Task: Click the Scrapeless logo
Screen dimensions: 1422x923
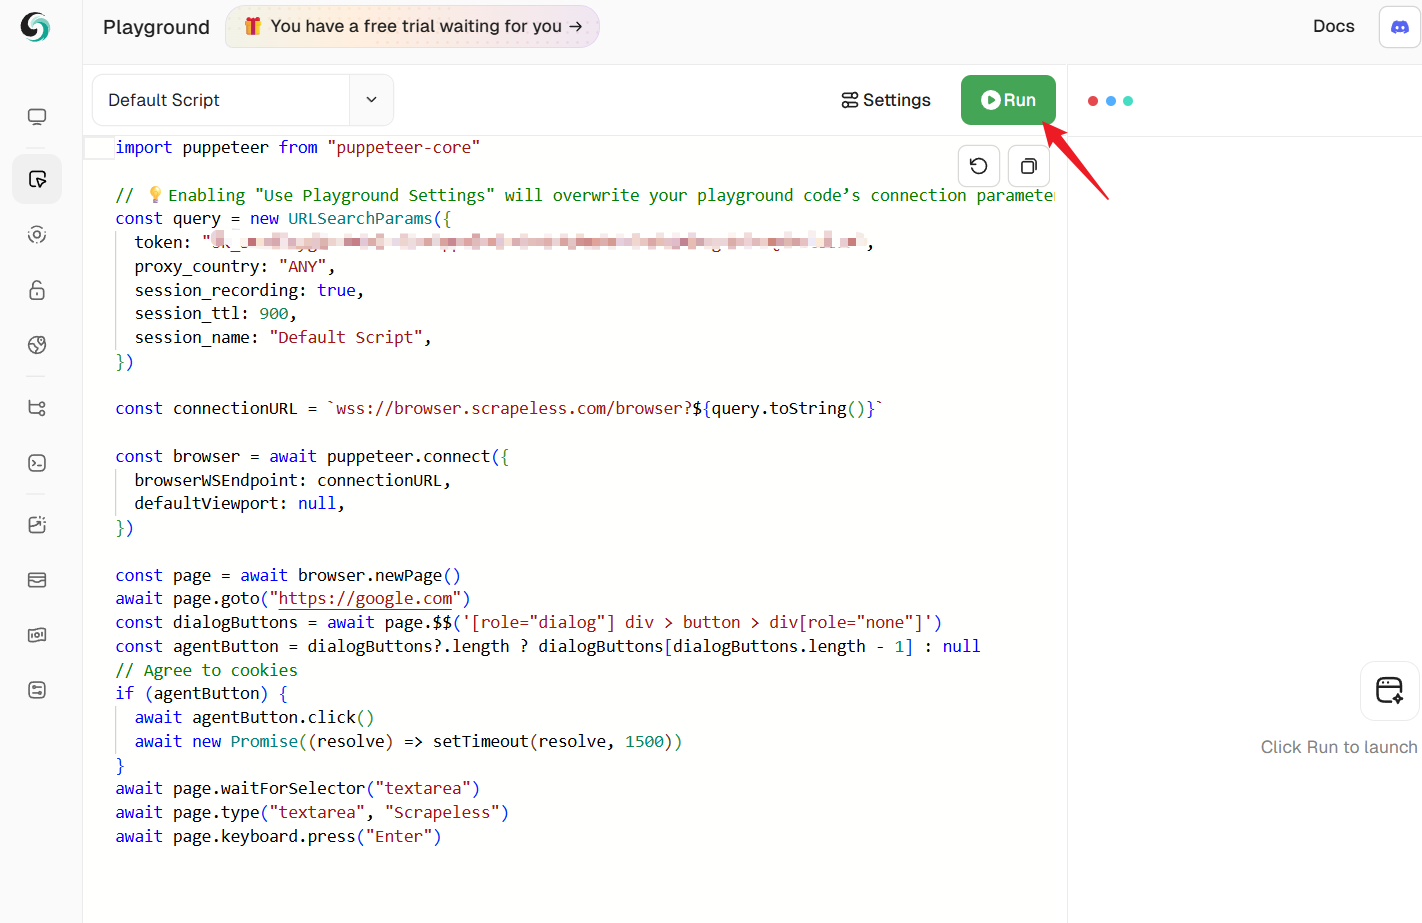Action: coord(35,27)
